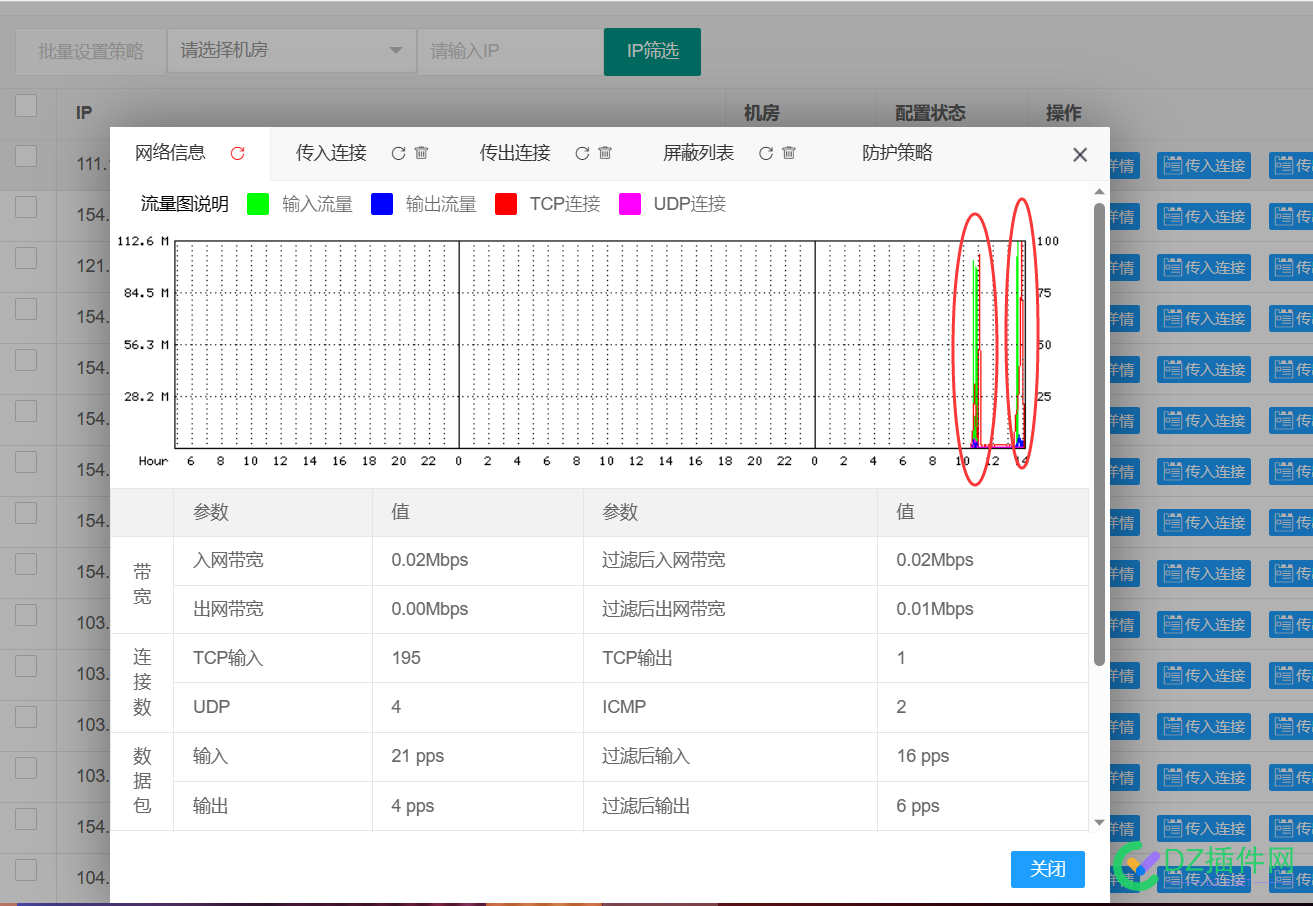
Task: Switch to 防护策略 tab
Action: pyautogui.click(x=897, y=153)
